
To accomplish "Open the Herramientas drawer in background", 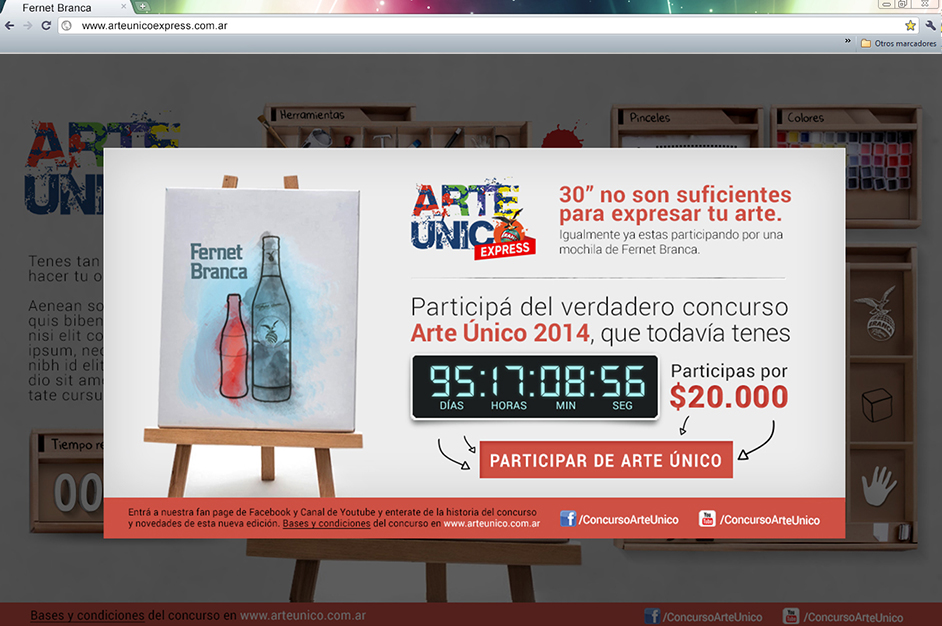I will click(x=341, y=114).
